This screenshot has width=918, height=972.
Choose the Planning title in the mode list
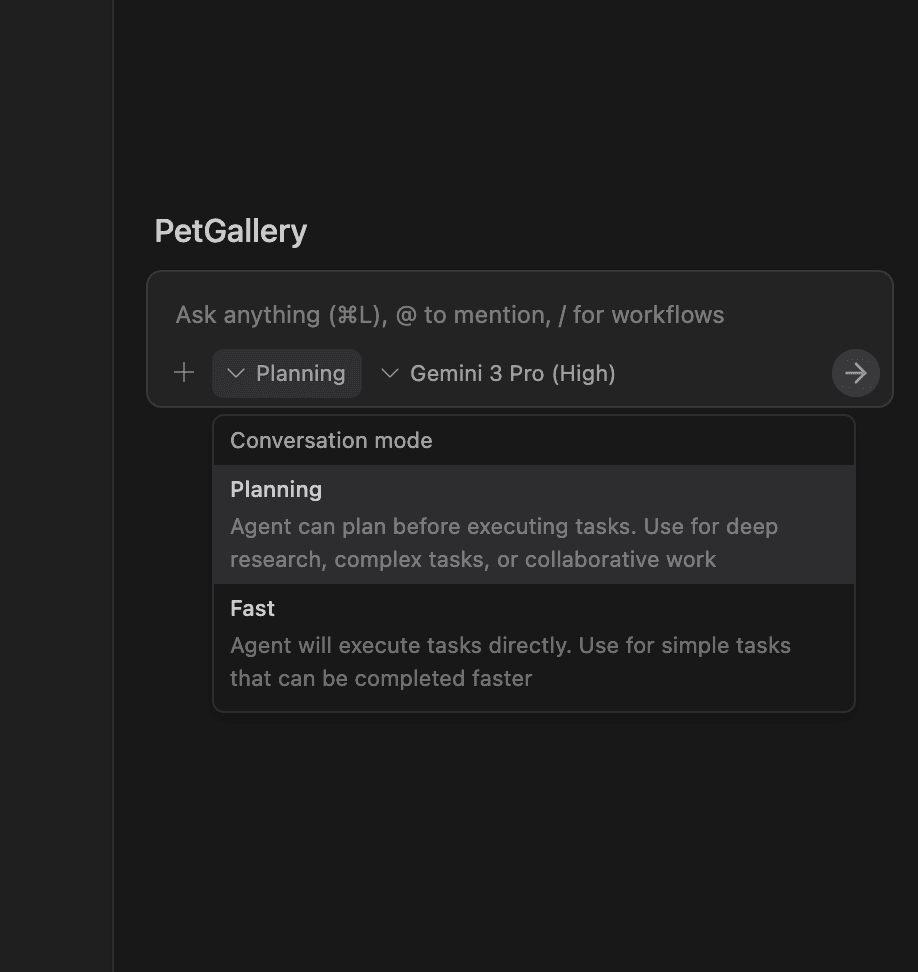pos(276,489)
